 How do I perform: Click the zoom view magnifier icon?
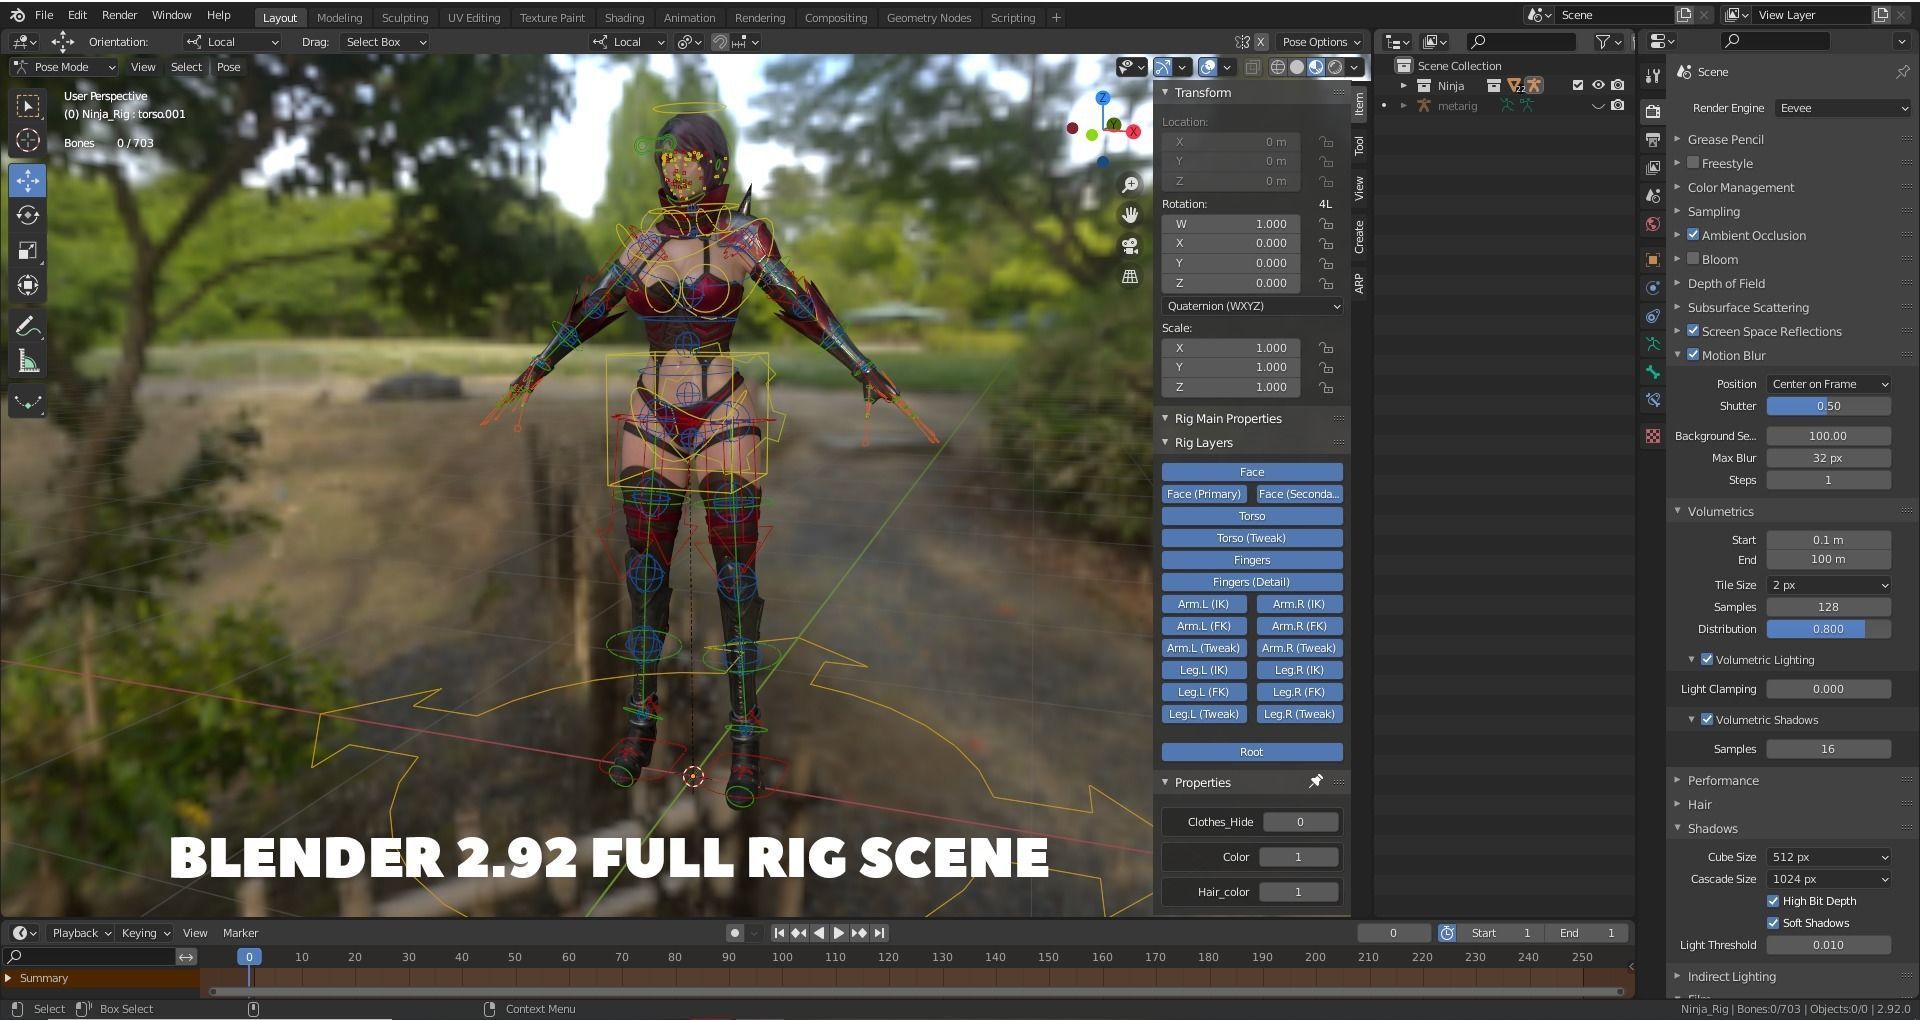coord(1130,185)
